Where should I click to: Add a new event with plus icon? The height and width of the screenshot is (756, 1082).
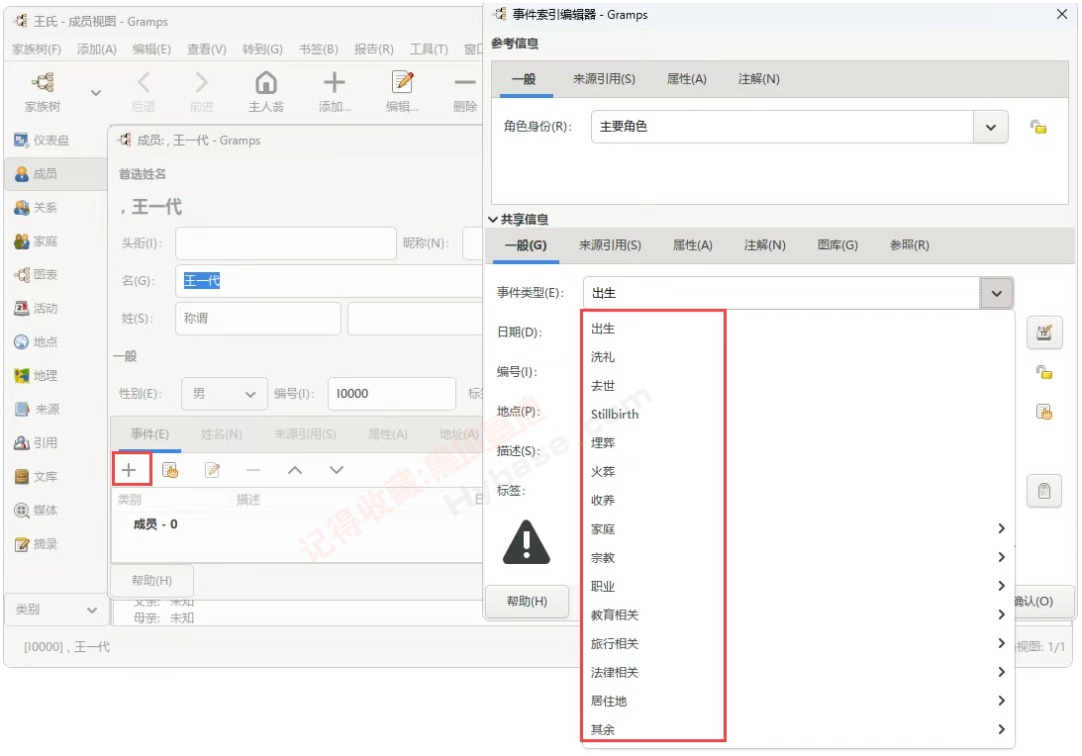(129, 470)
